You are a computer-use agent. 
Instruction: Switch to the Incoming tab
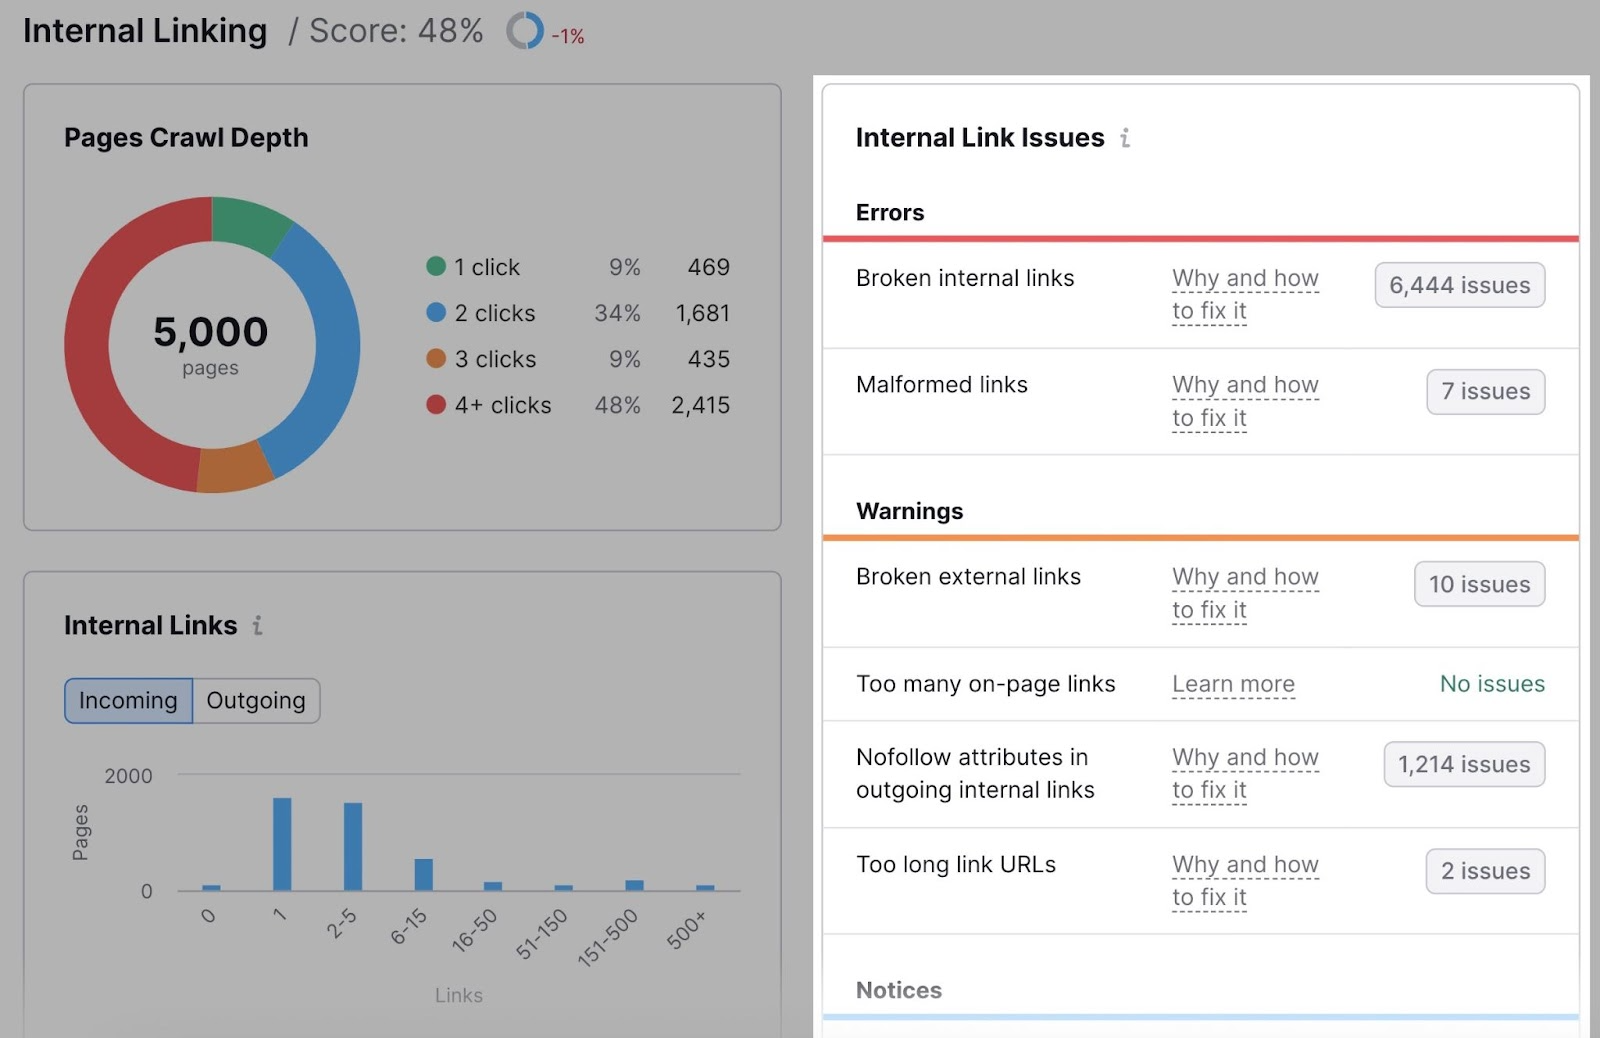point(128,701)
